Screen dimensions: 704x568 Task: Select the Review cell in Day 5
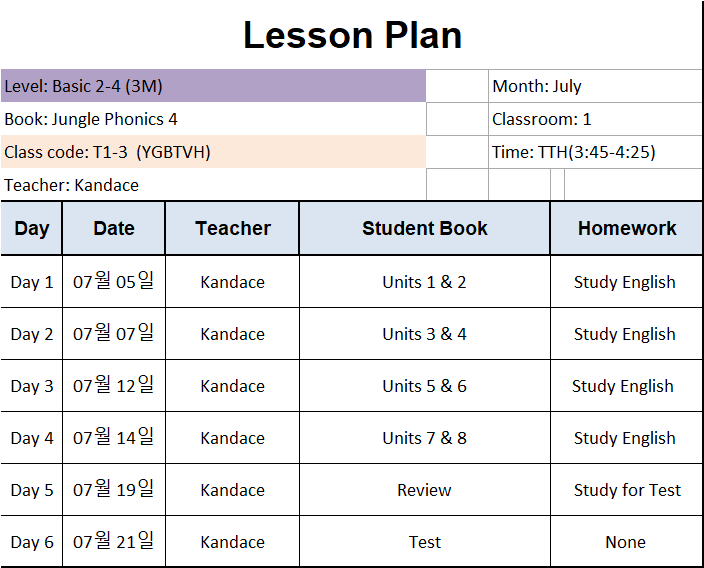pyautogui.click(x=425, y=490)
